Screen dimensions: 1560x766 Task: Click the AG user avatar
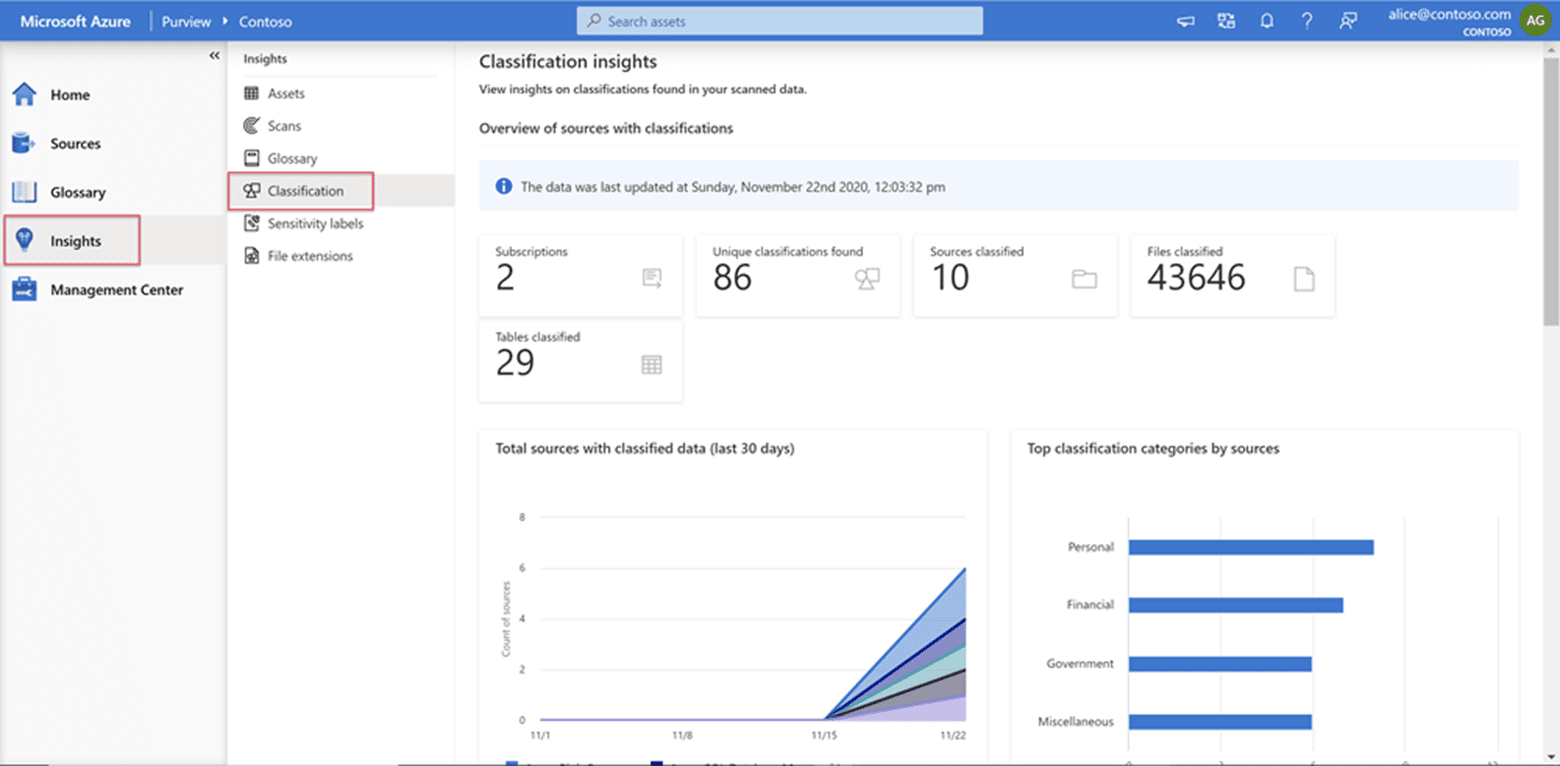pos(1535,20)
